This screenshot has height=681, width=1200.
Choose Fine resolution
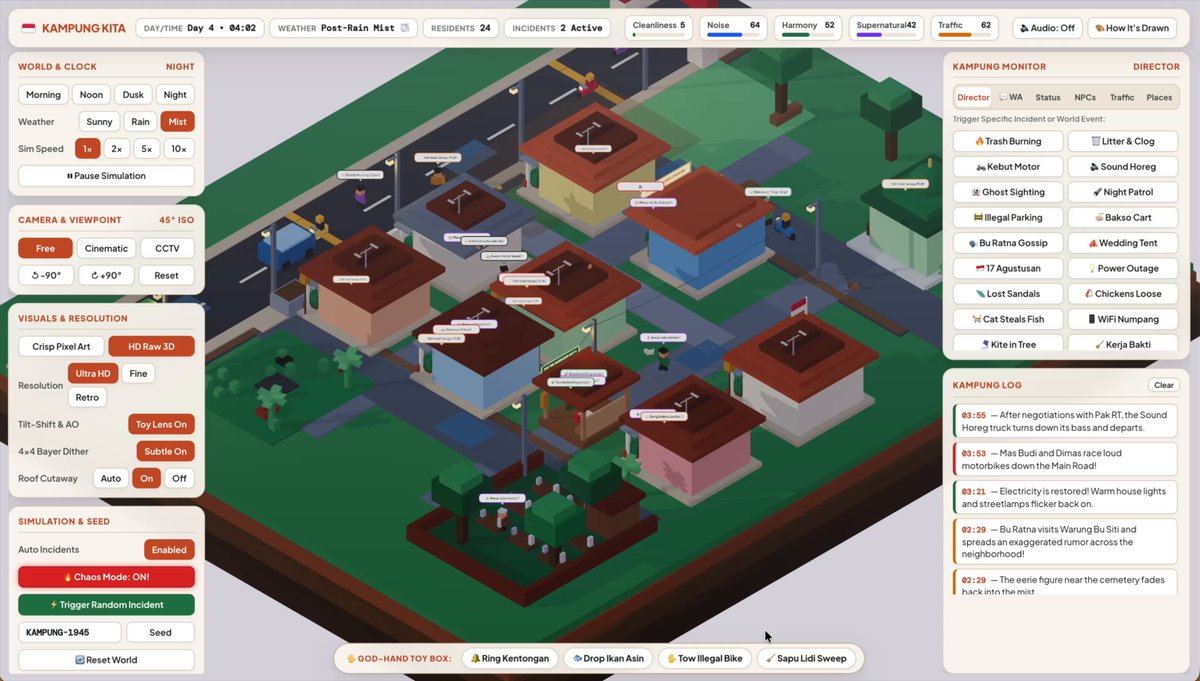pos(138,374)
